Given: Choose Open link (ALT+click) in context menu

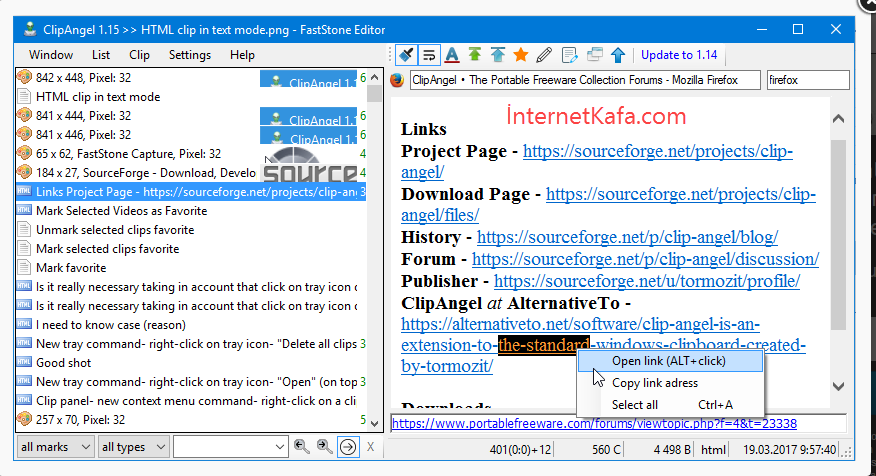Looking at the screenshot, I should pyautogui.click(x=670, y=361).
